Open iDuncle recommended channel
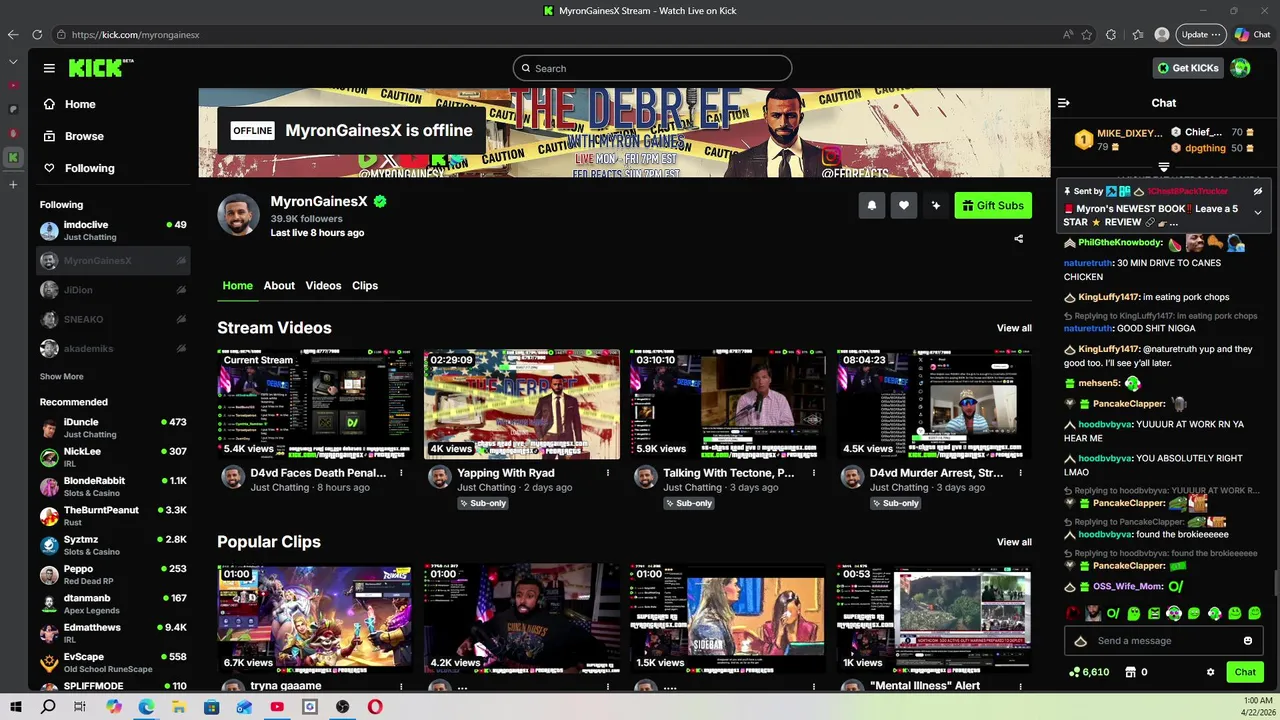Screen dimensions: 1280x720 coord(113,428)
